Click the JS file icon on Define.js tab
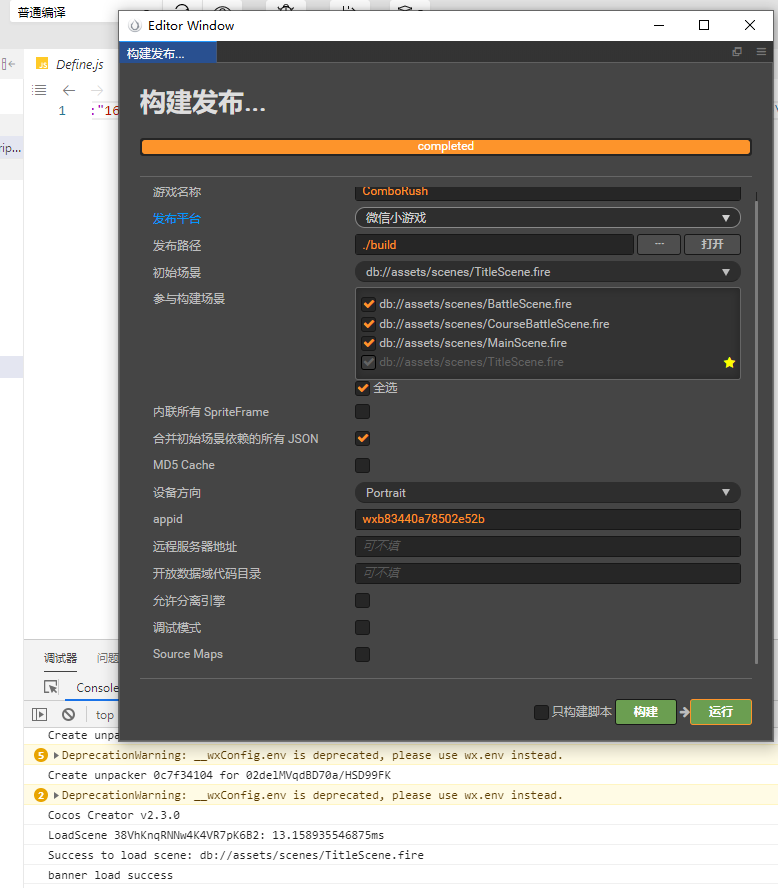 point(42,63)
